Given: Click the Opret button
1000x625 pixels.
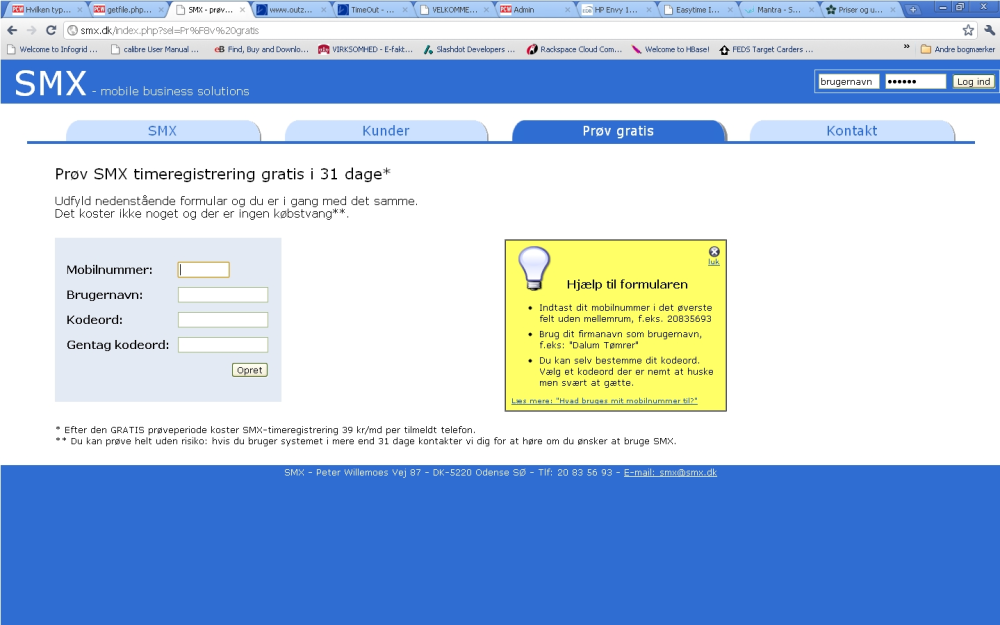Looking at the screenshot, I should [x=249, y=370].
